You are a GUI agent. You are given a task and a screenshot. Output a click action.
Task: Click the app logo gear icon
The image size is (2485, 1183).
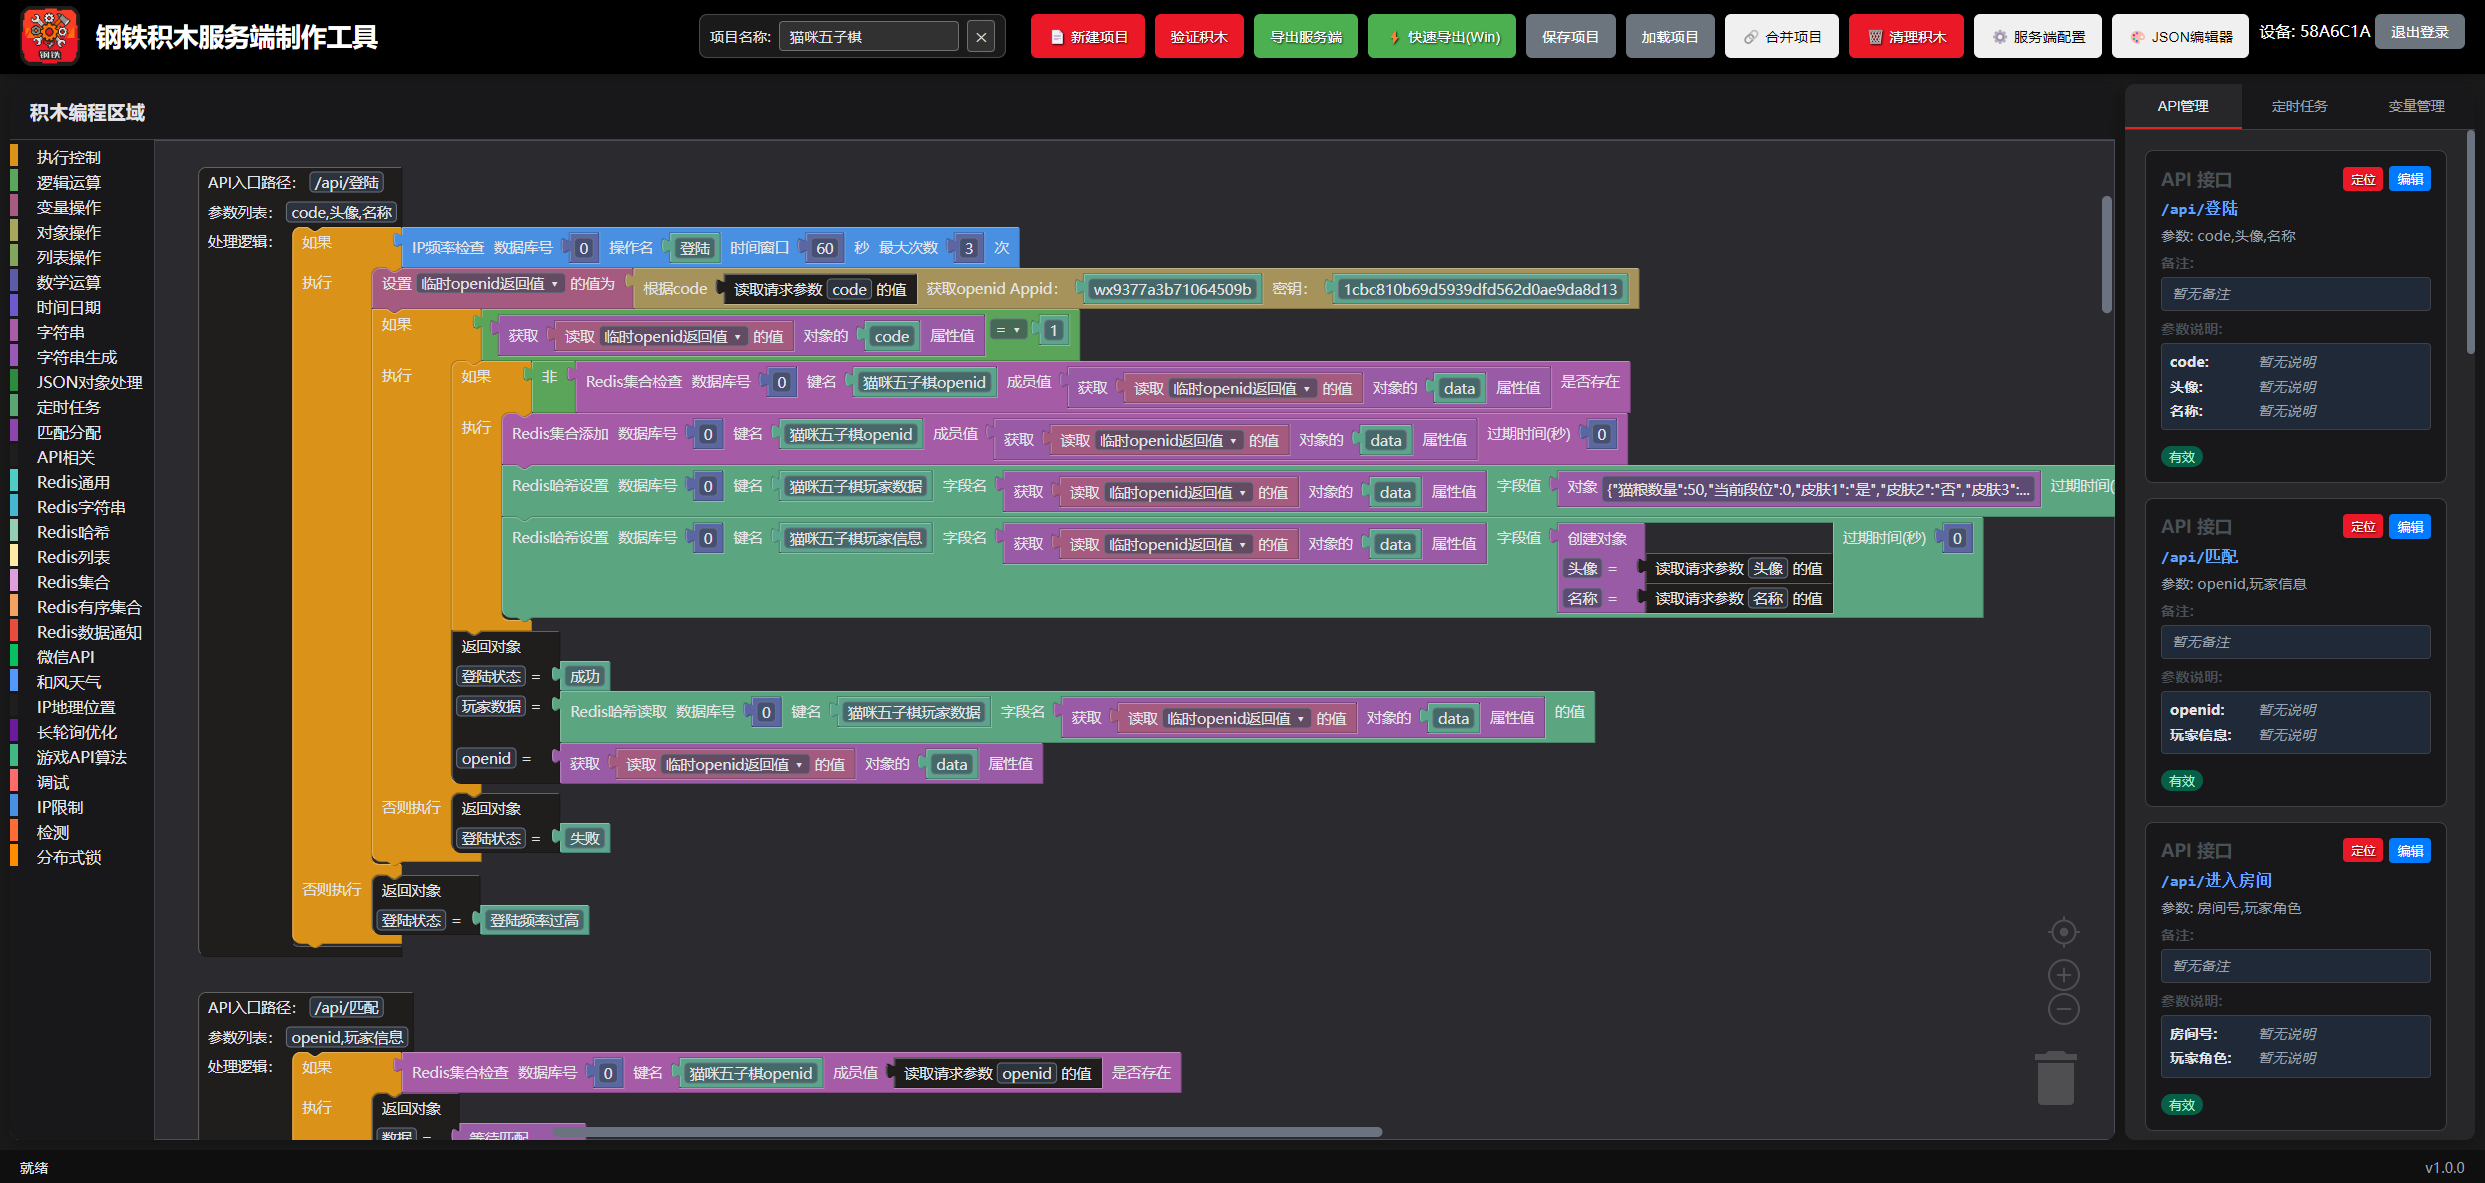(x=49, y=36)
